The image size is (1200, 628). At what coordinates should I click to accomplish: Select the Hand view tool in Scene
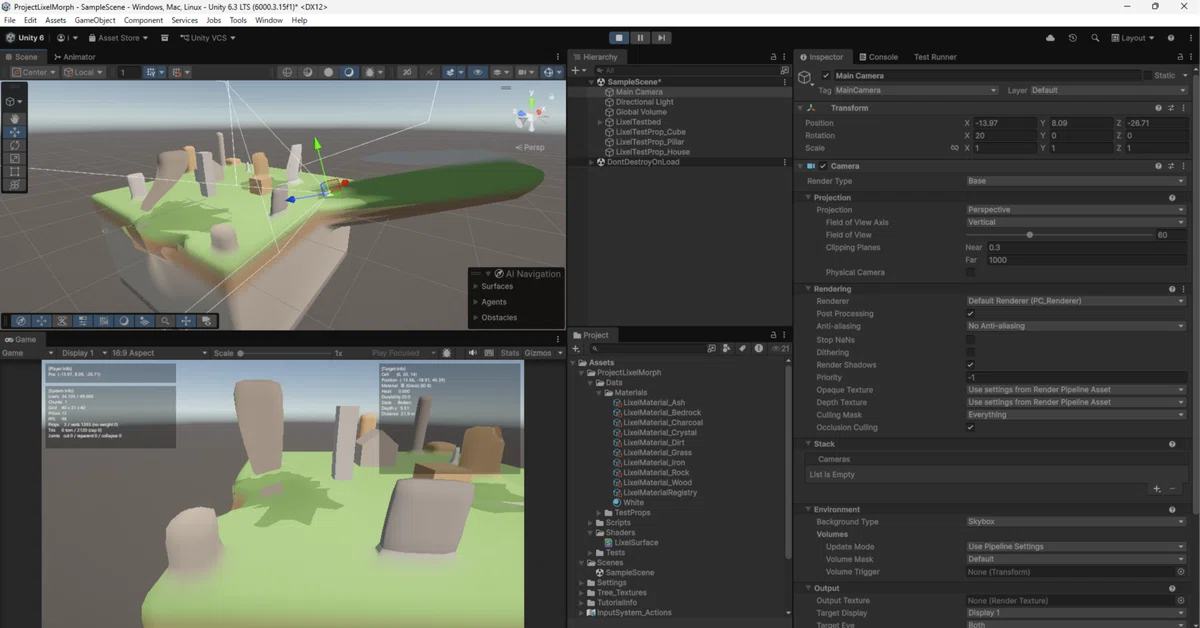coord(14,118)
